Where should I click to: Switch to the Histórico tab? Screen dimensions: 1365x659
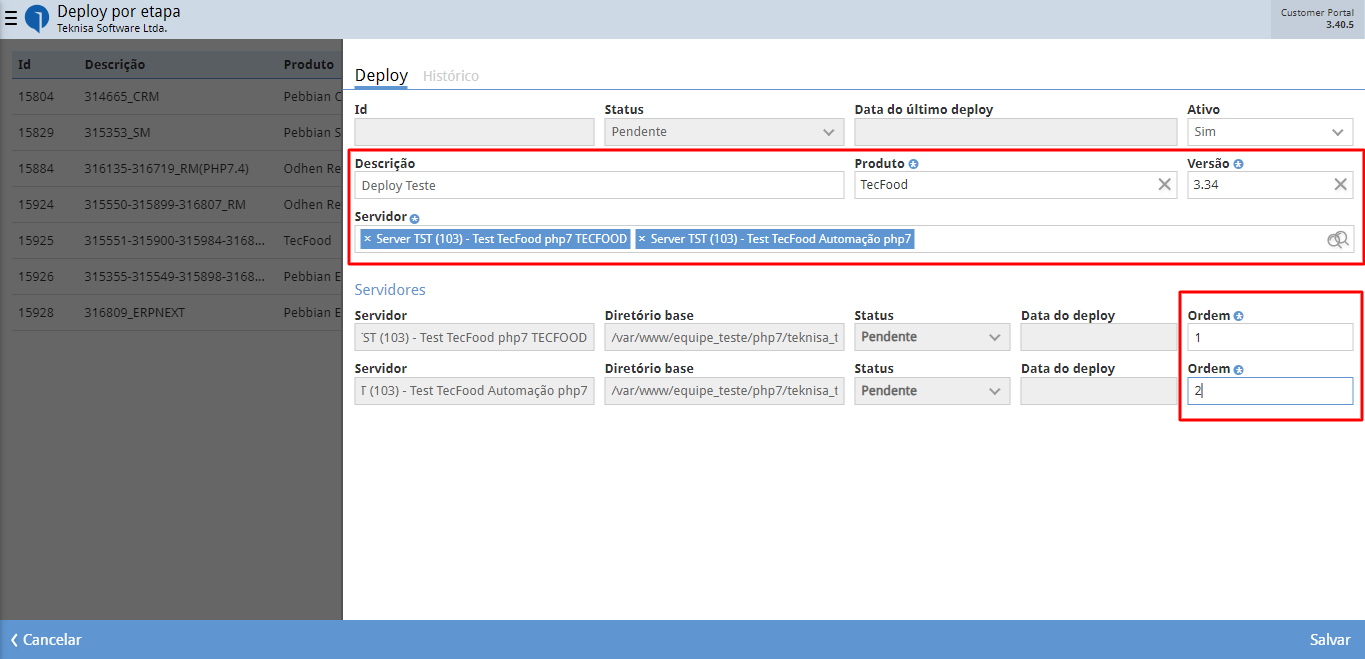[451, 76]
